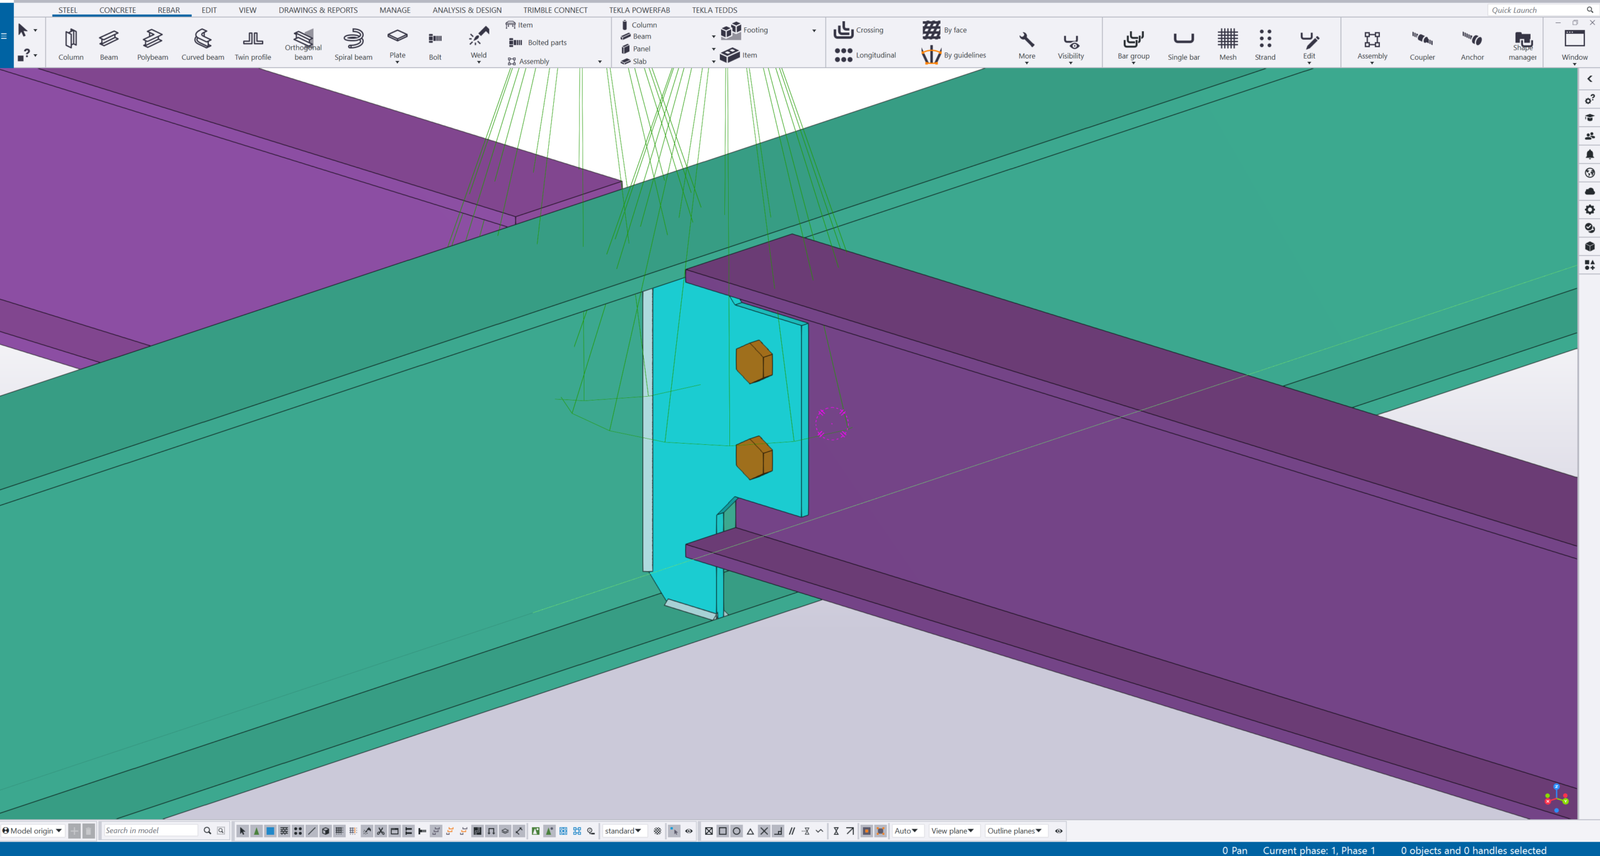Toggle snap to end points square switch
The height and width of the screenshot is (856, 1600).
(x=722, y=831)
